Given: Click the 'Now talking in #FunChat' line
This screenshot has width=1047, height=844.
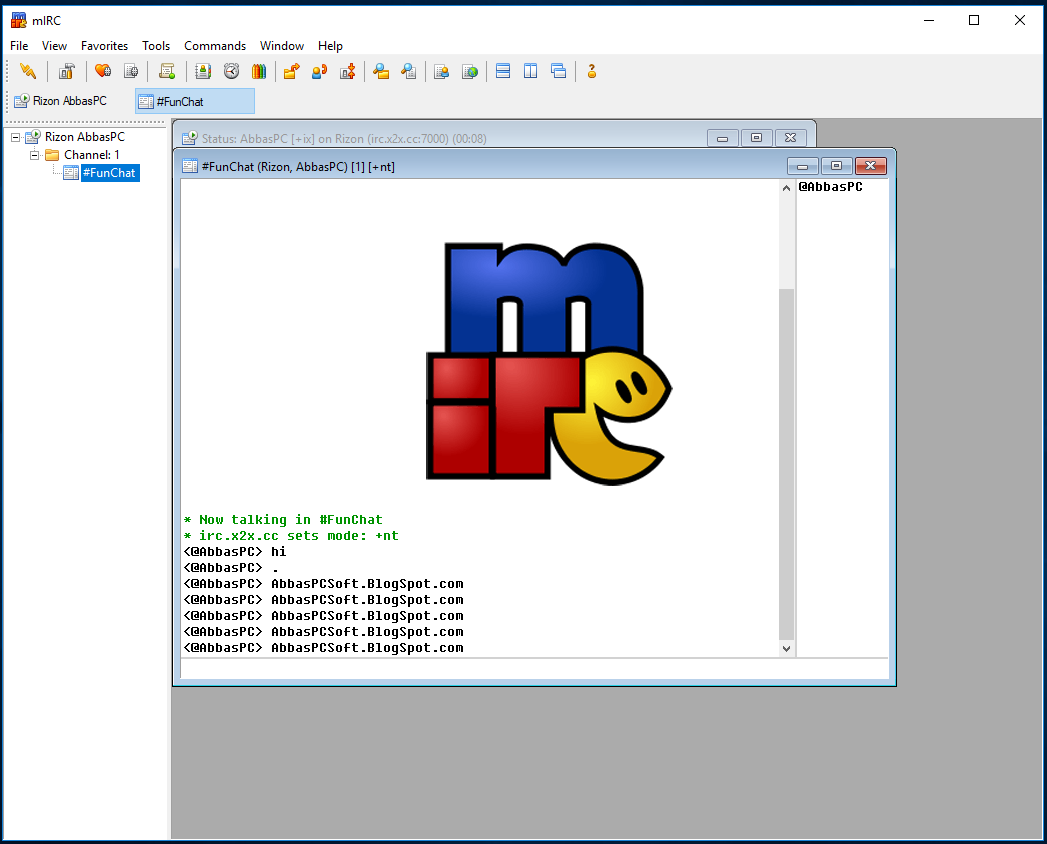Looking at the screenshot, I should pos(284,519).
